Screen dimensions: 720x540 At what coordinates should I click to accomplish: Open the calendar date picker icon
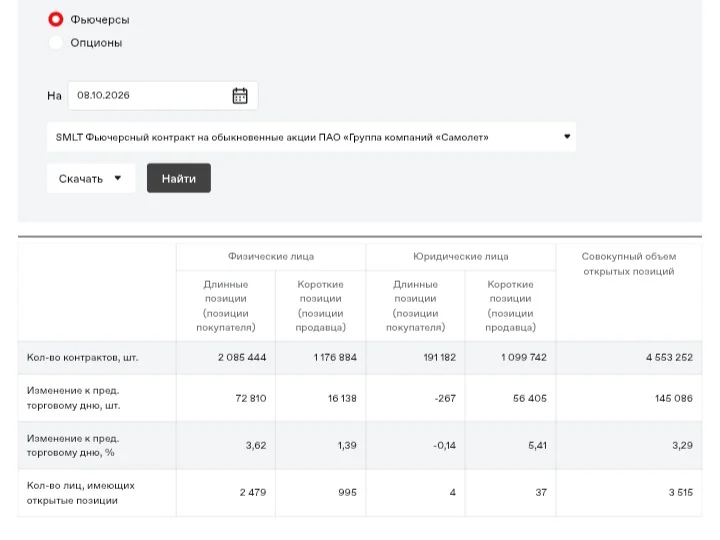[240, 96]
